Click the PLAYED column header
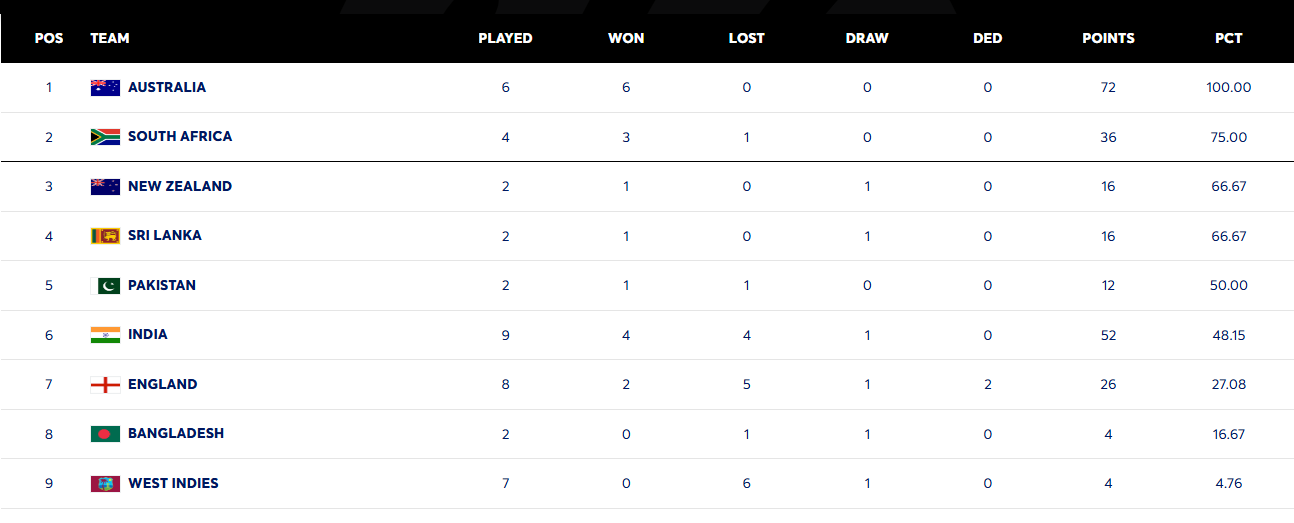Viewport: 1294px width, 523px height. [x=505, y=38]
